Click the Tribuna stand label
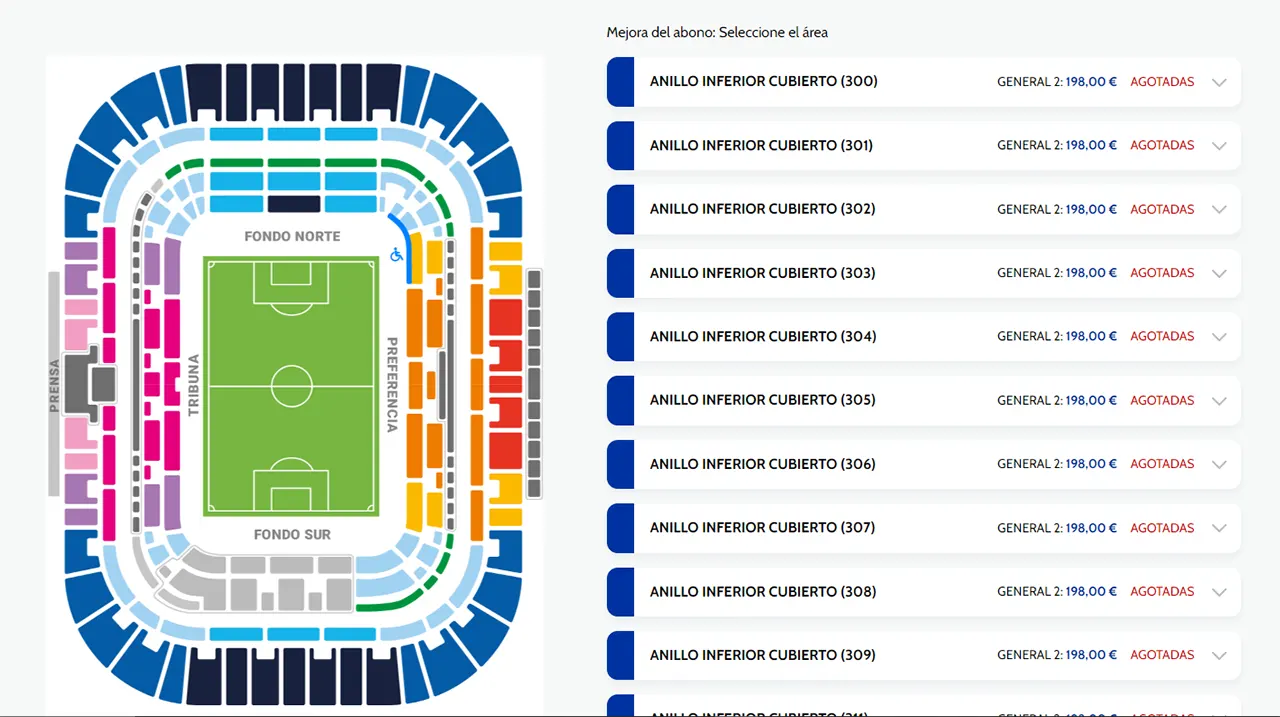Image resolution: width=1280 pixels, height=717 pixels. click(x=193, y=385)
